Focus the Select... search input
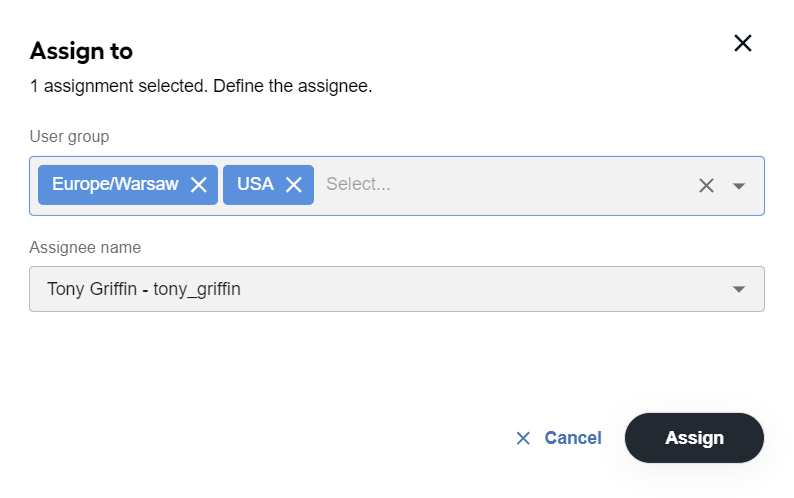794x498 pixels. click(x=358, y=184)
